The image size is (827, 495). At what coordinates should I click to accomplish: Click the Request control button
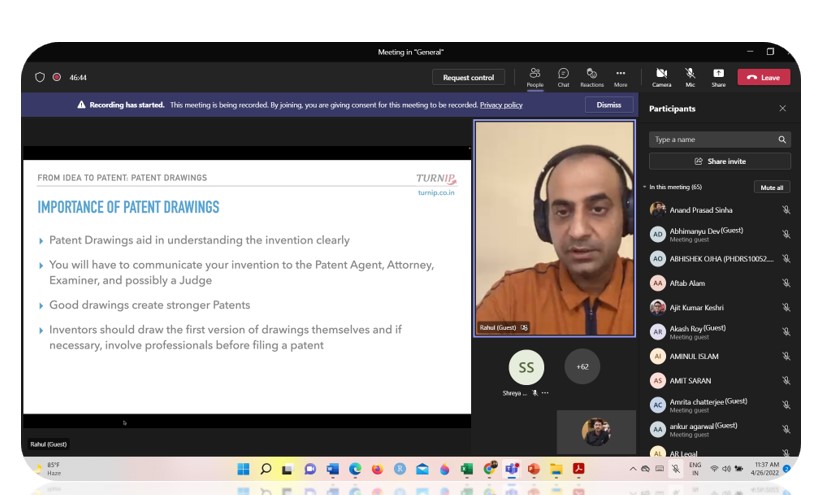pyautogui.click(x=468, y=77)
